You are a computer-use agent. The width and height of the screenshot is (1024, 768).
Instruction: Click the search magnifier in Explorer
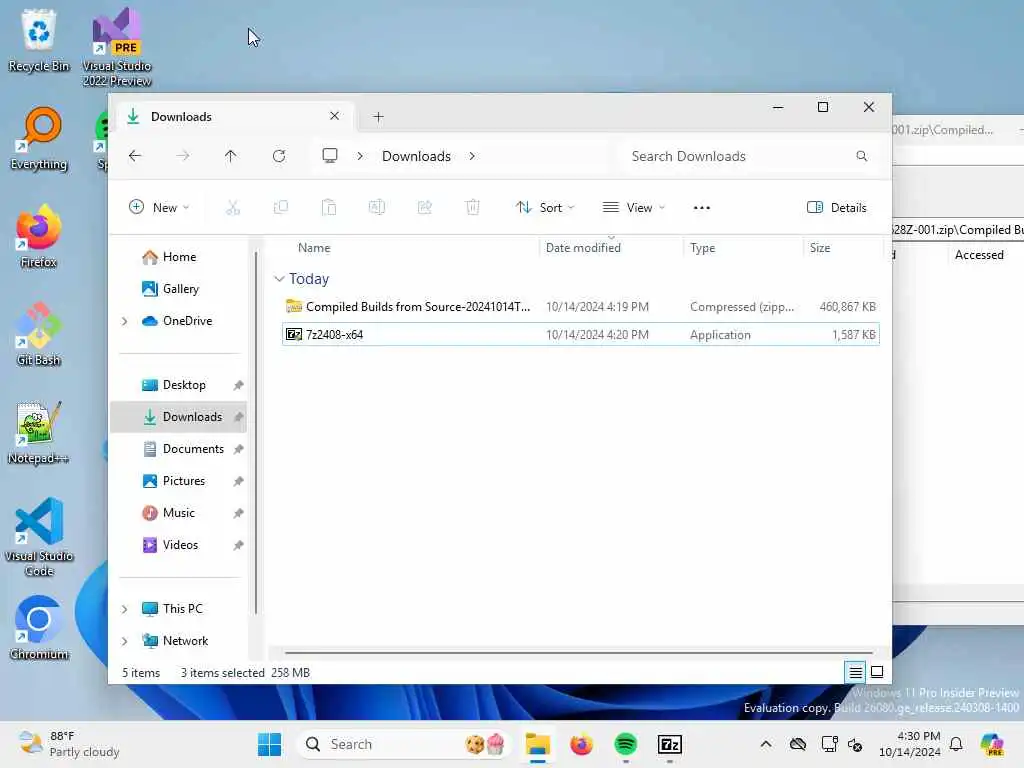tap(861, 156)
